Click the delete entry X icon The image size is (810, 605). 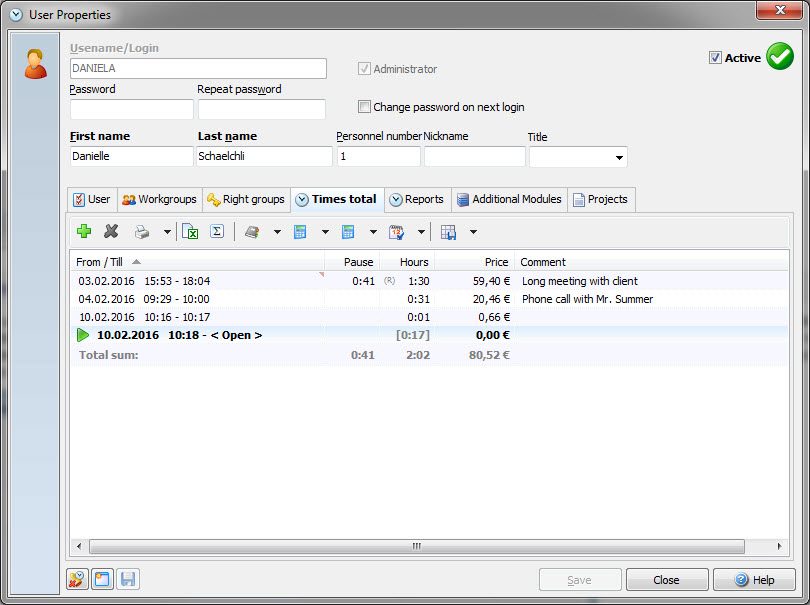click(x=111, y=232)
